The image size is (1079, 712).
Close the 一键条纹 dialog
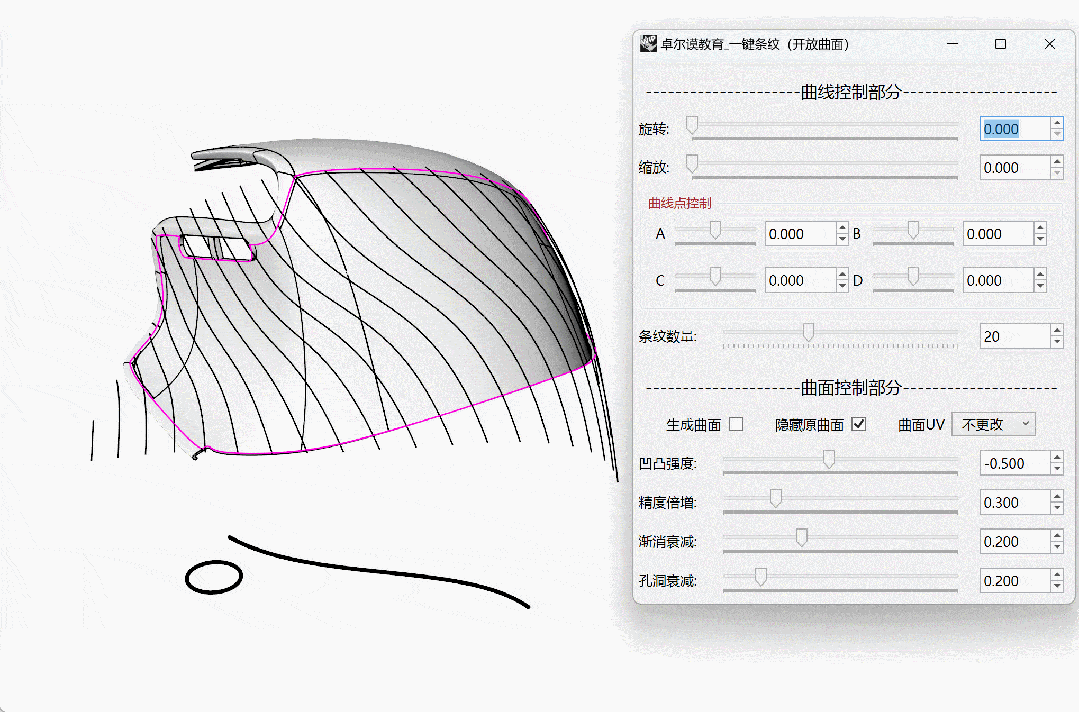[x=1049, y=44]
